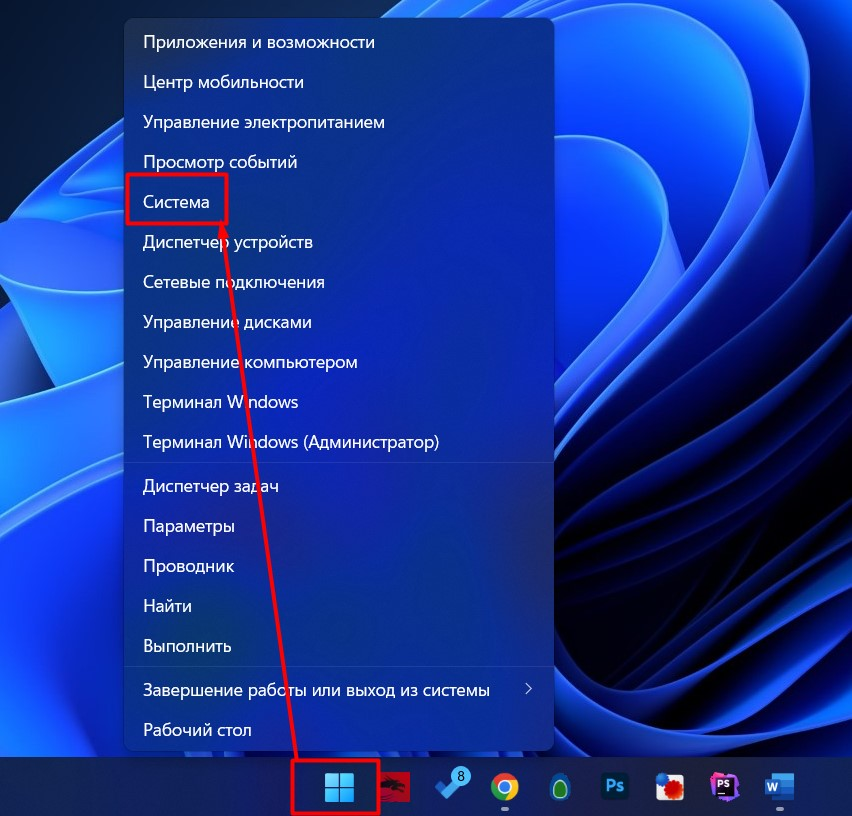Click the Windows Start button on taskbar

click(x=339, y=787)
